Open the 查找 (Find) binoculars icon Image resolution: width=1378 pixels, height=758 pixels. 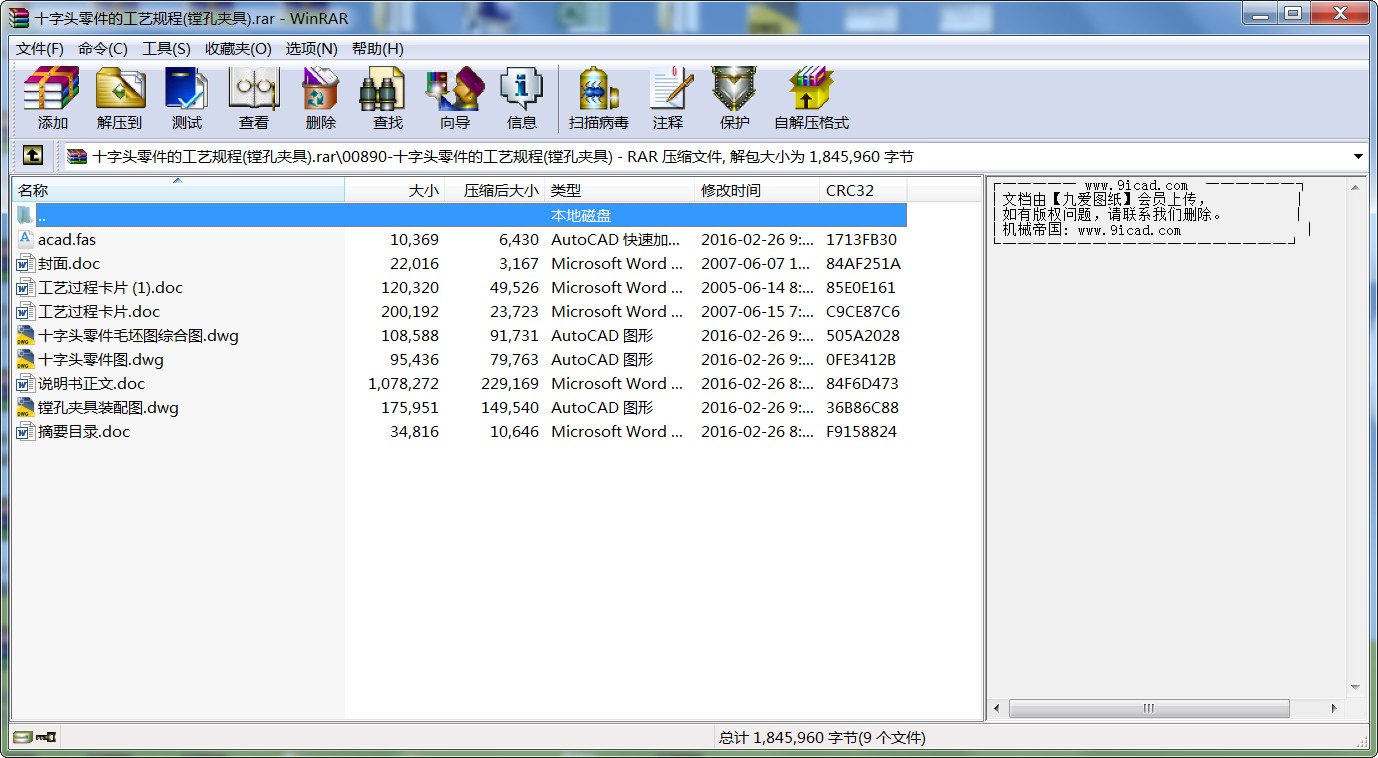click(387, 98)
